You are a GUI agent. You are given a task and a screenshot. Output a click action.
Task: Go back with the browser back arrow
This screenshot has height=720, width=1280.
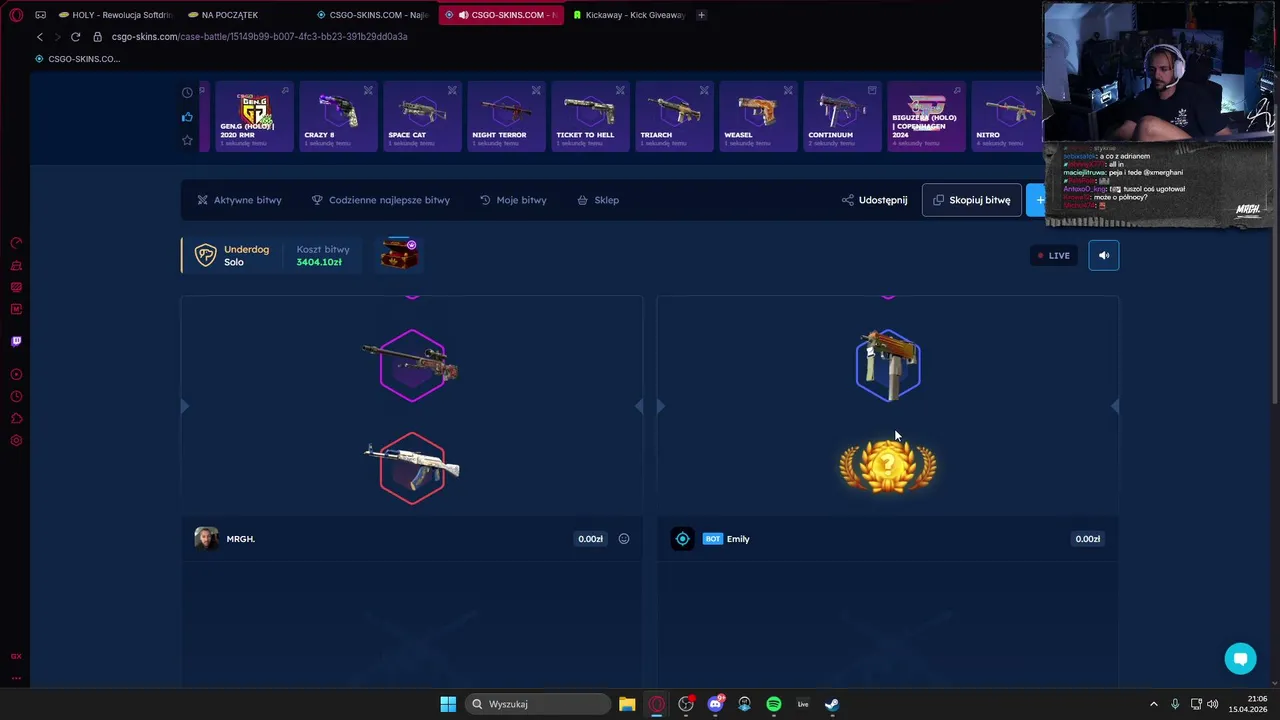pyautogui.click(x=40, y=37)
